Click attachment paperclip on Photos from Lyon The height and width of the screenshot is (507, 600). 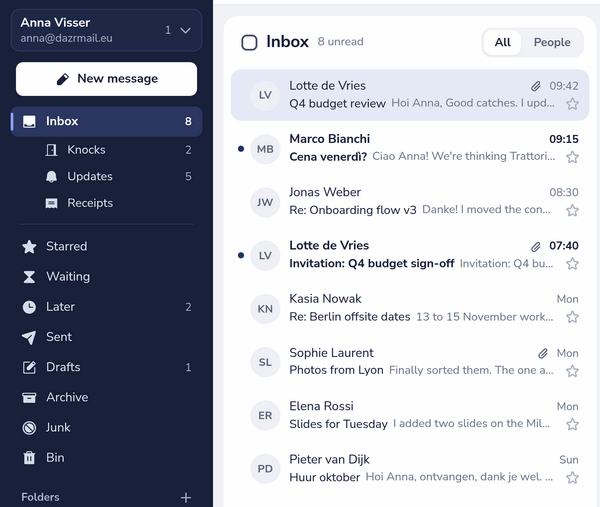[x=543, y=353]
